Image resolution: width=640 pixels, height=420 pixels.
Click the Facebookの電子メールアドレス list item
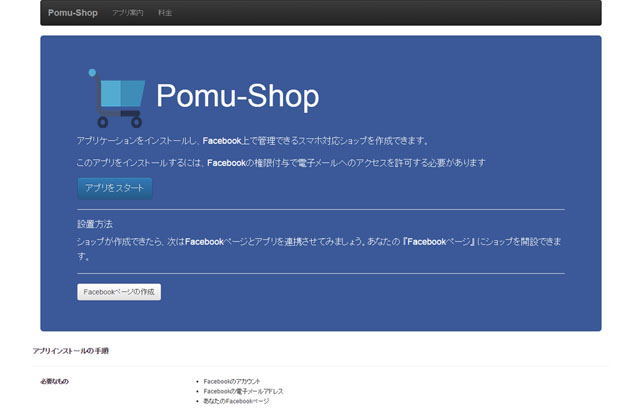(x=243, y=391)
